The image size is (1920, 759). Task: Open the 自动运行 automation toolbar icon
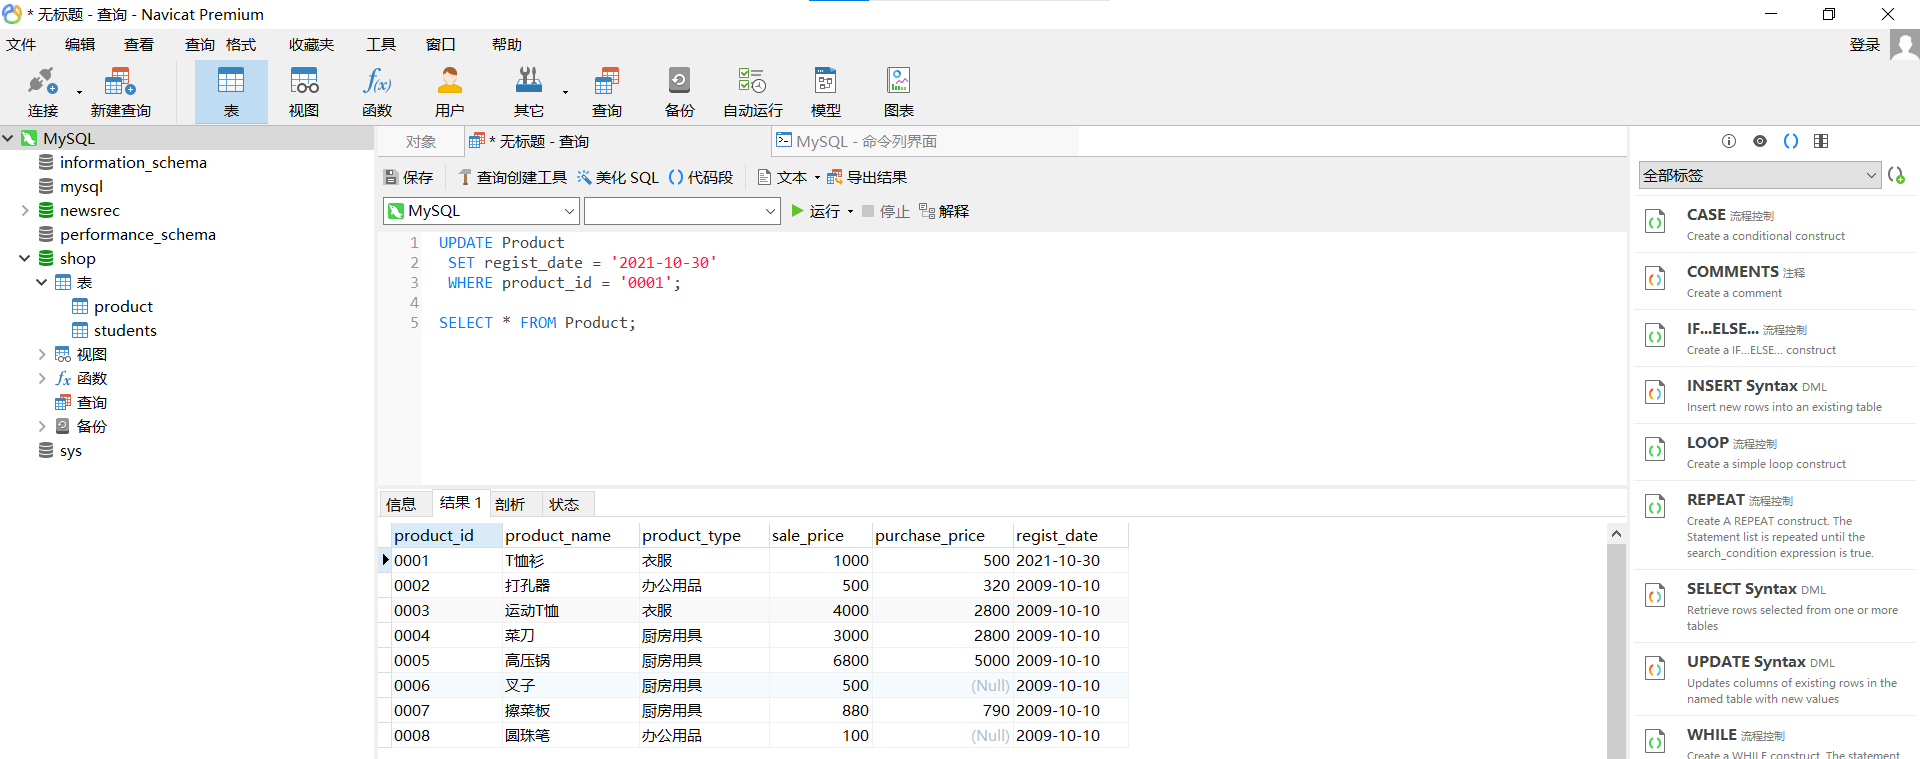753,92
